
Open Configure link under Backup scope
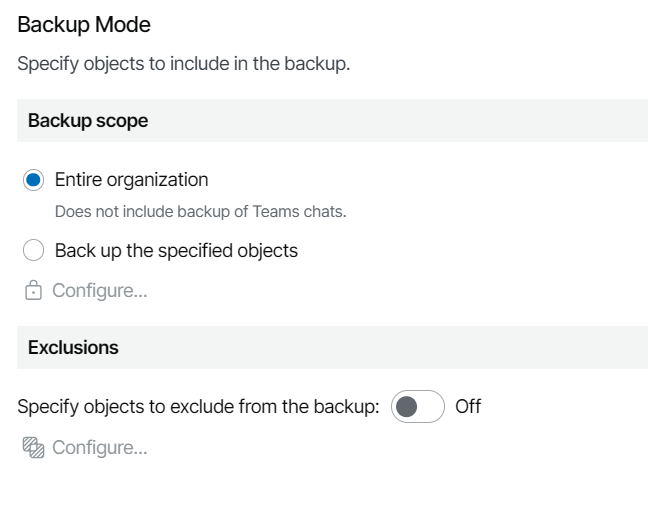tap(100, 290)
